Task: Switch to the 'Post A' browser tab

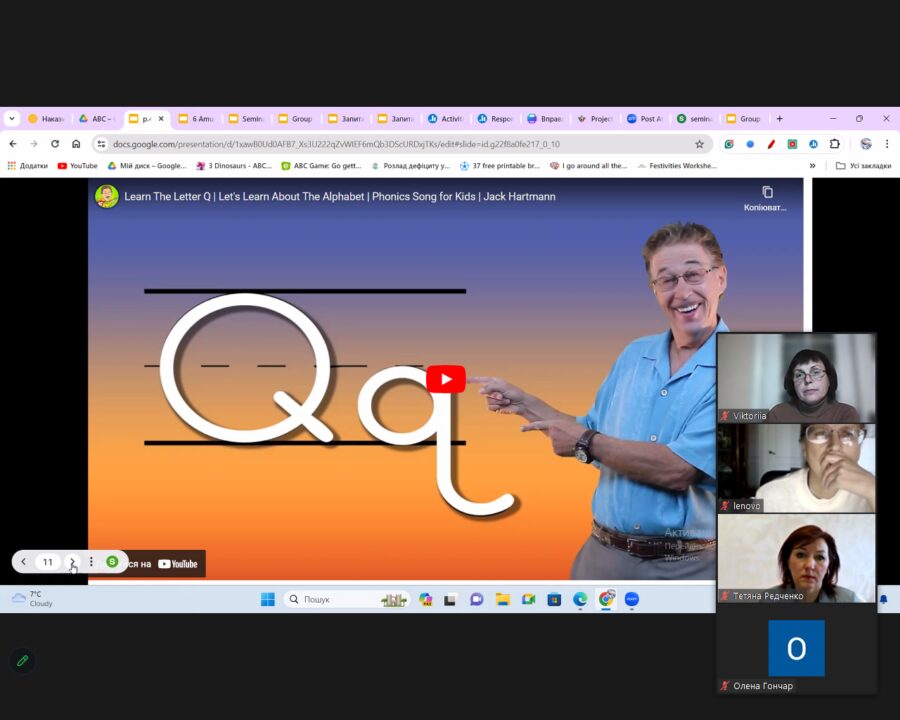Action: click(645, 119)
